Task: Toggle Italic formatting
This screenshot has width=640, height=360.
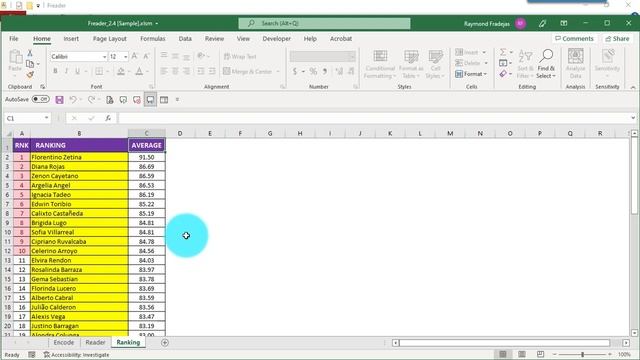Action: (66, 71)
